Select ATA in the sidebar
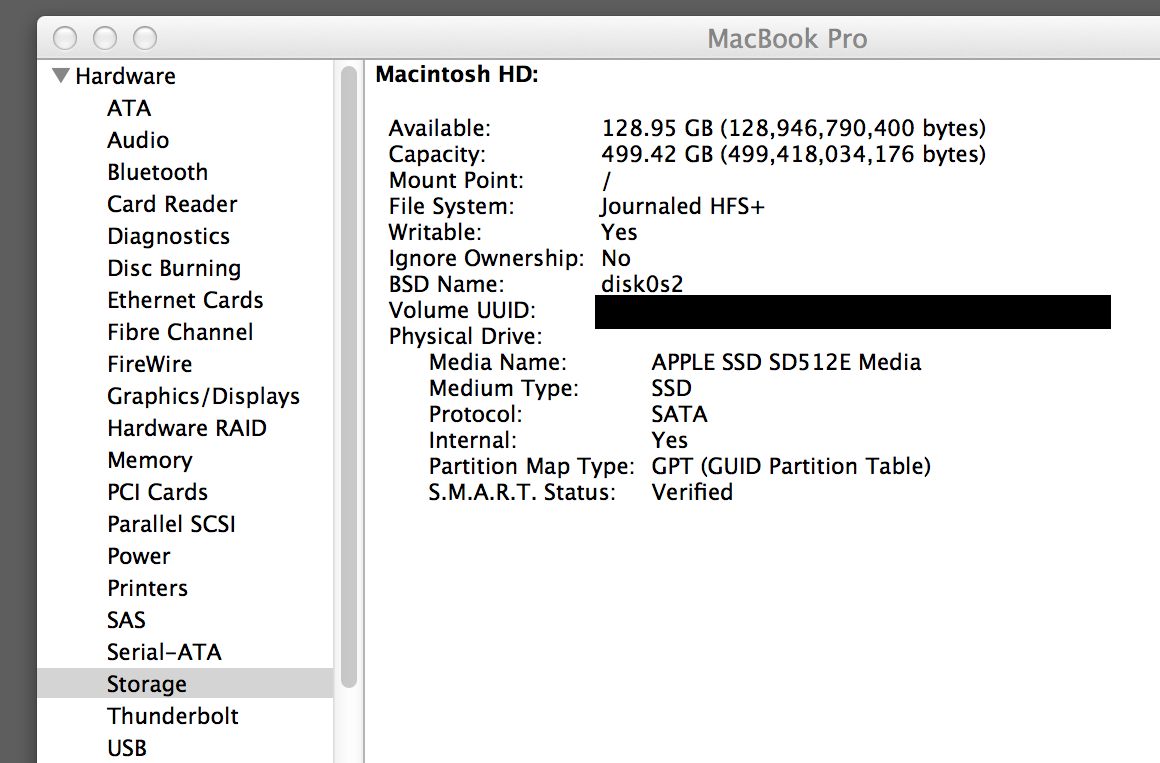The width and height of the screenshot is (1160, 763). tap(129, 108)
